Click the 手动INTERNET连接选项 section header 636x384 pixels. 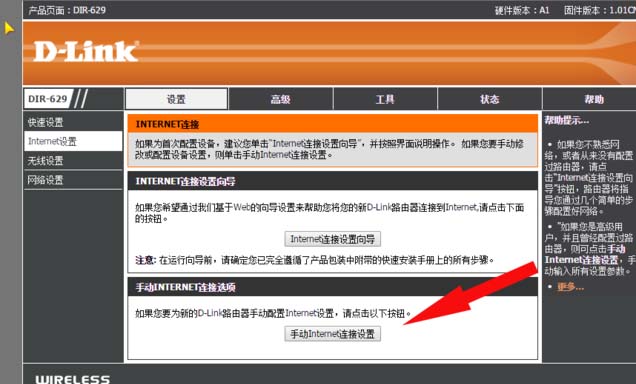pyautogui.click(x=333, y=287)
